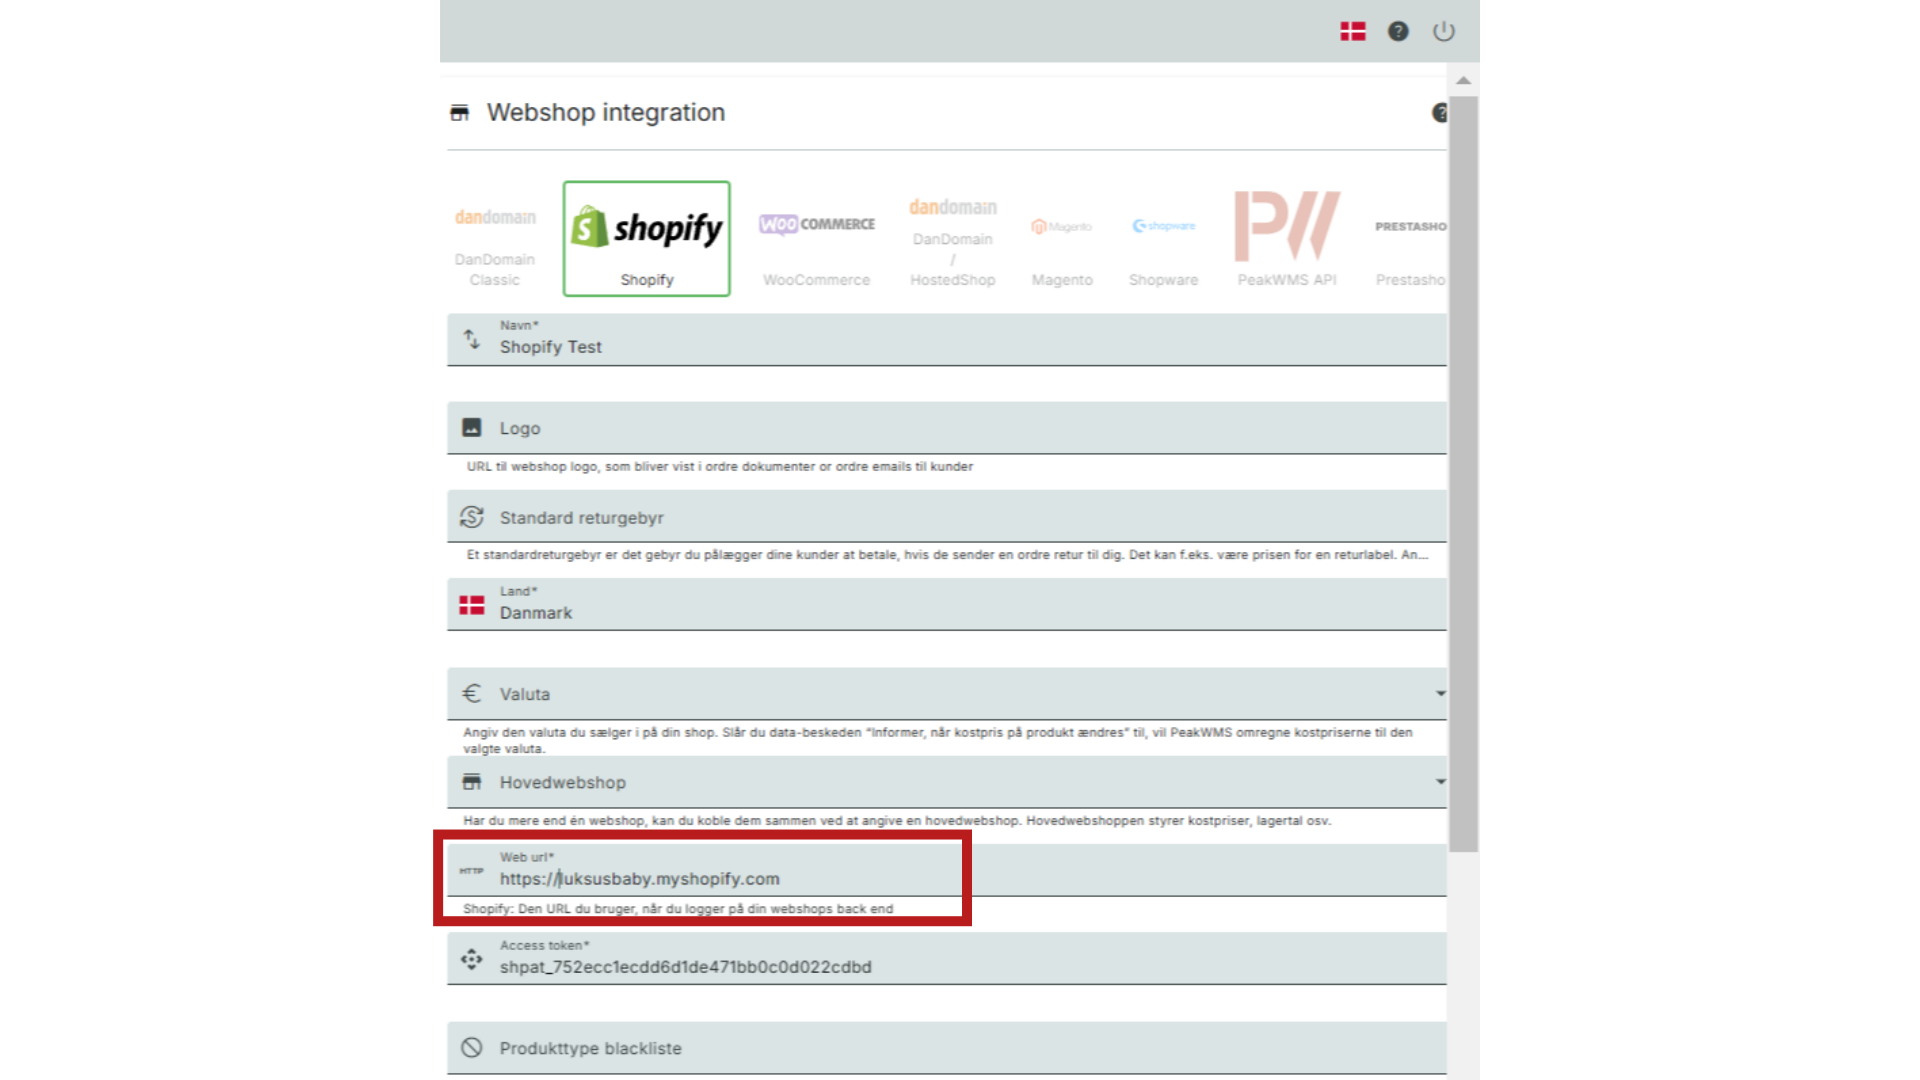Click the Standard returgebyr currency icon
The height and width of the screenshot is (1080, 1920).
click(x=472, y=517)
